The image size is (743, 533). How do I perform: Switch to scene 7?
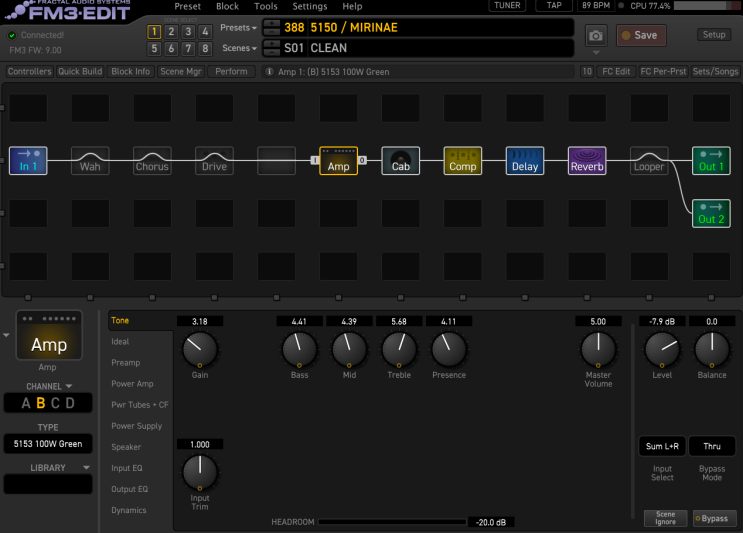click(188, 48)
